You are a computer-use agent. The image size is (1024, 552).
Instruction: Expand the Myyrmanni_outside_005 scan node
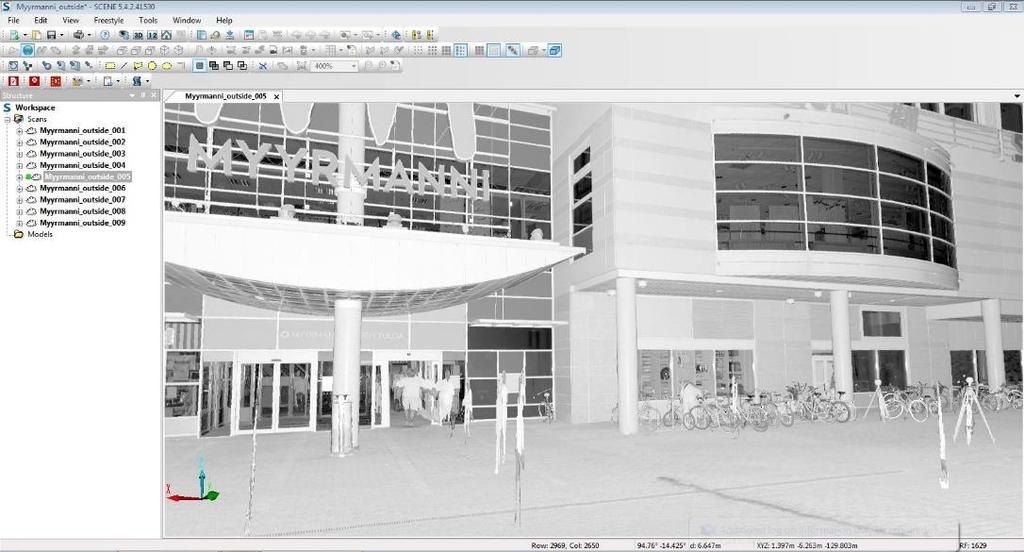20,177
